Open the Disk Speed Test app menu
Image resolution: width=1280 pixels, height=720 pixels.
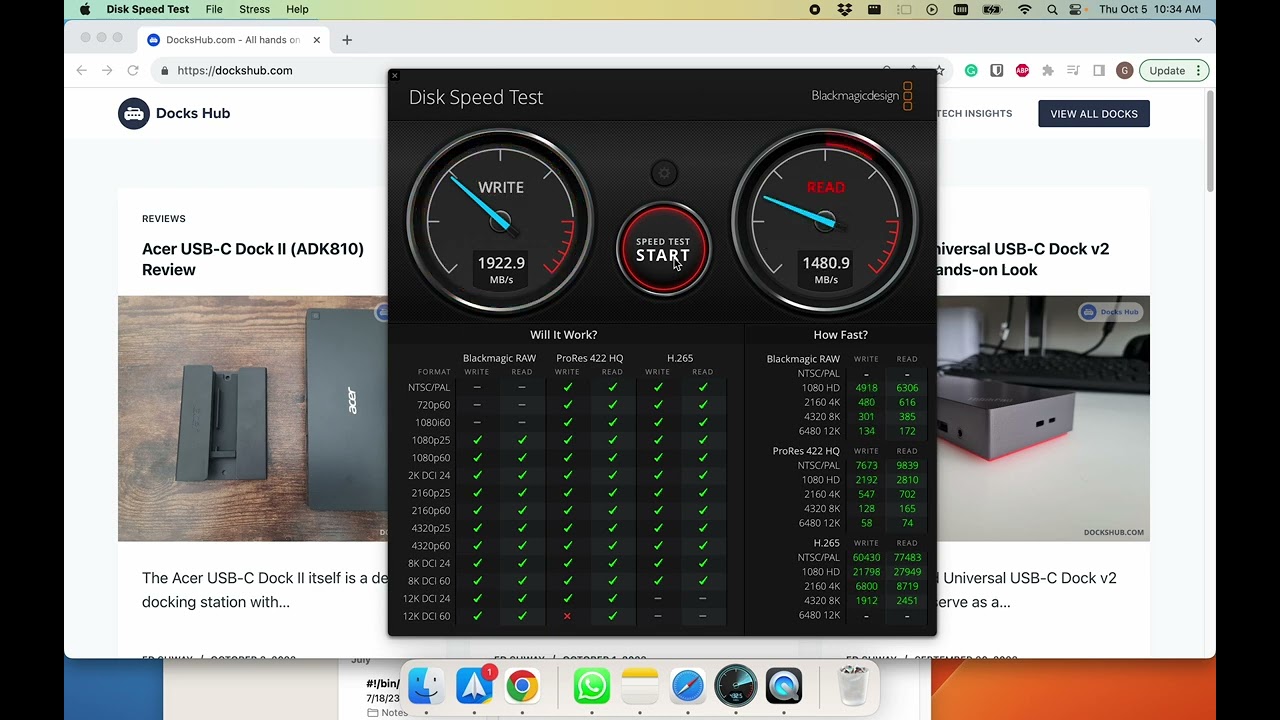(x=148, y=9)
